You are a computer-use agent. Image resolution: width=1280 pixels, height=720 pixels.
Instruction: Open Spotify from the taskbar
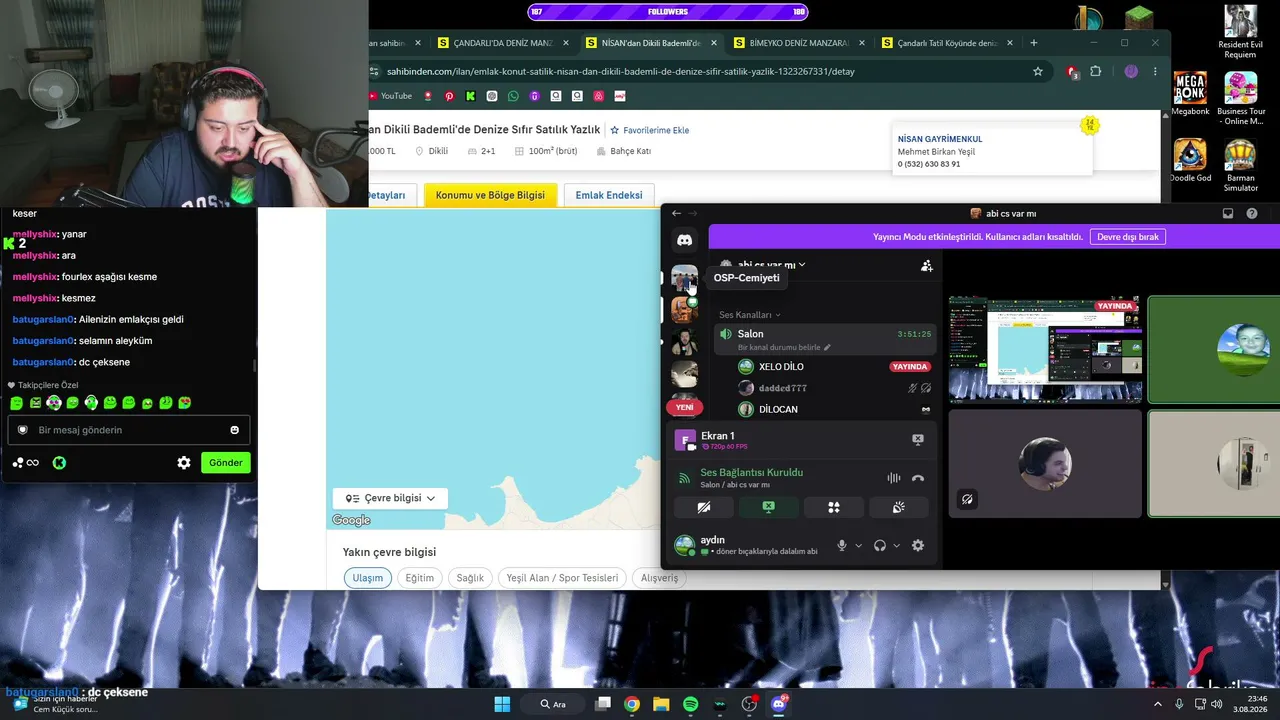tap(690, 704)
